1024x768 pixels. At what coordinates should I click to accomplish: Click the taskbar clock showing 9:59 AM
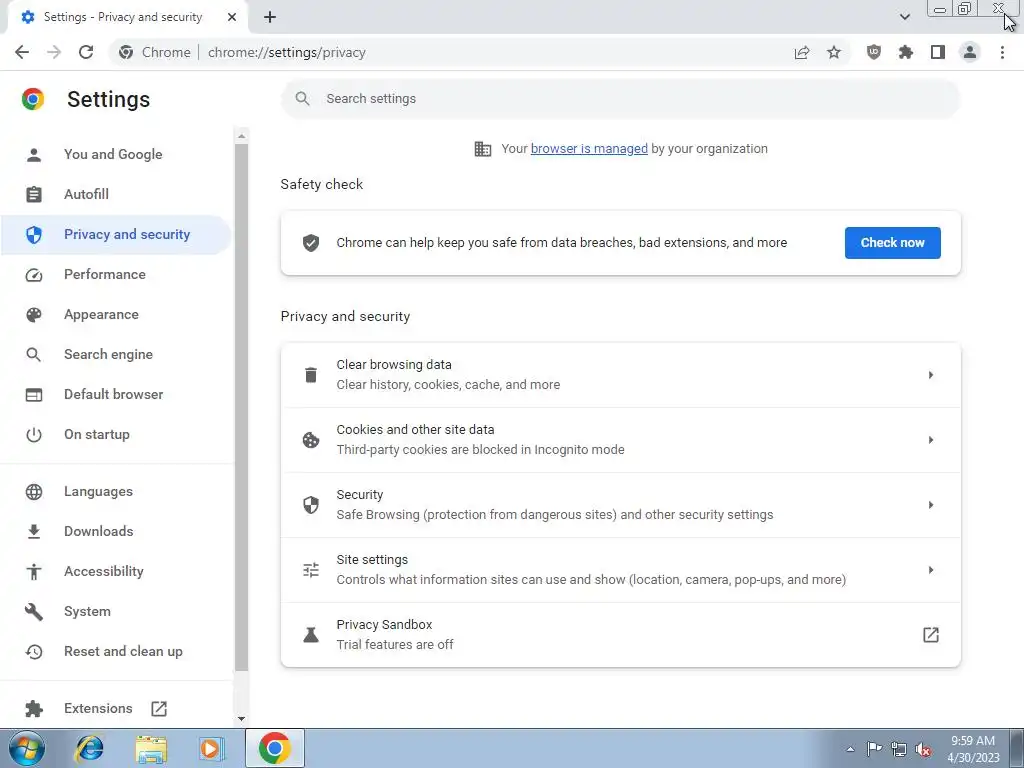[x=973, y=749]
